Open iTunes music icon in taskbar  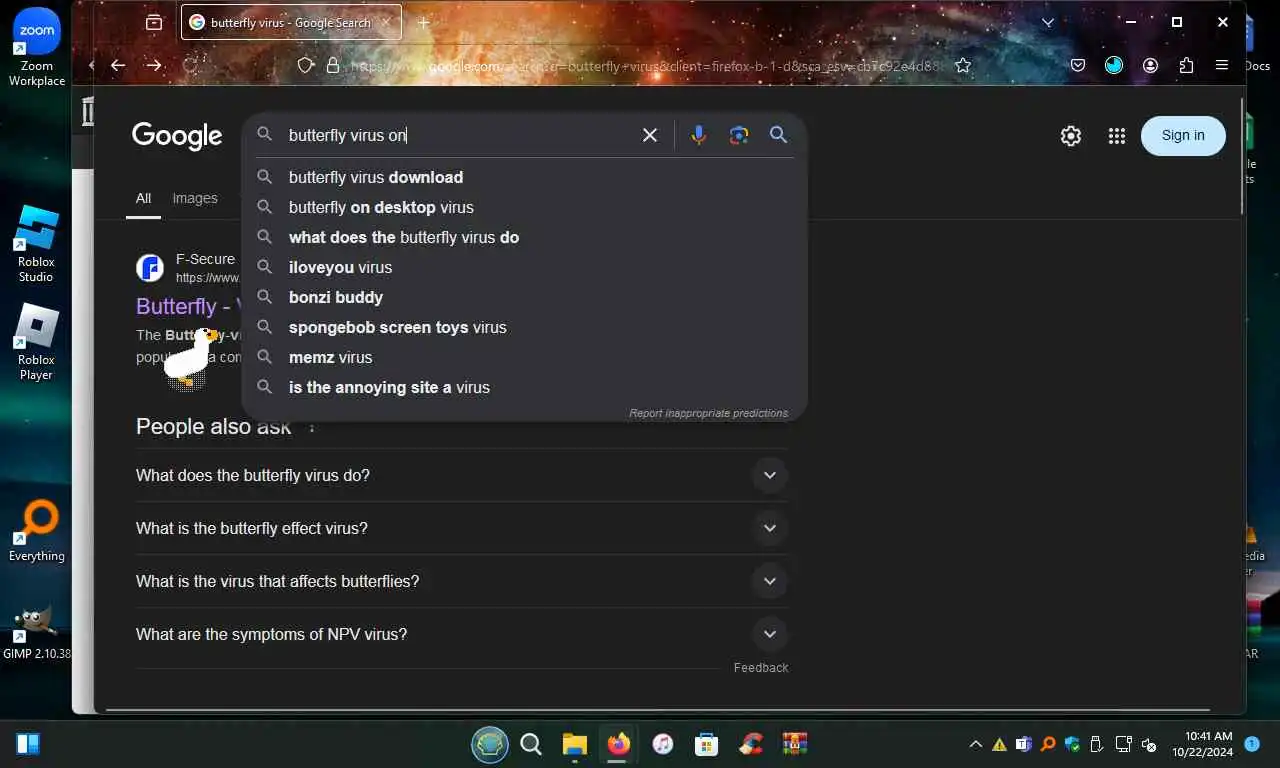[x=663, y=744]
